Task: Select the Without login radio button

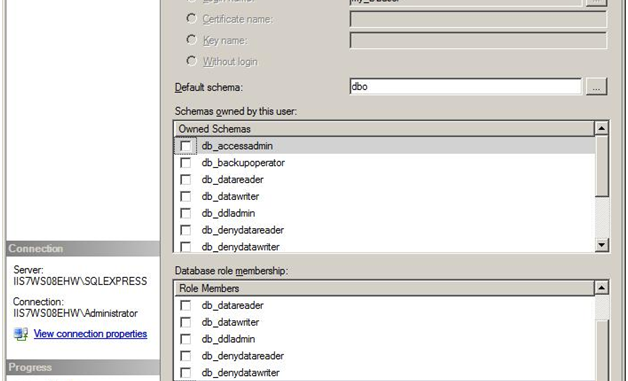Action: pos(191,61)
